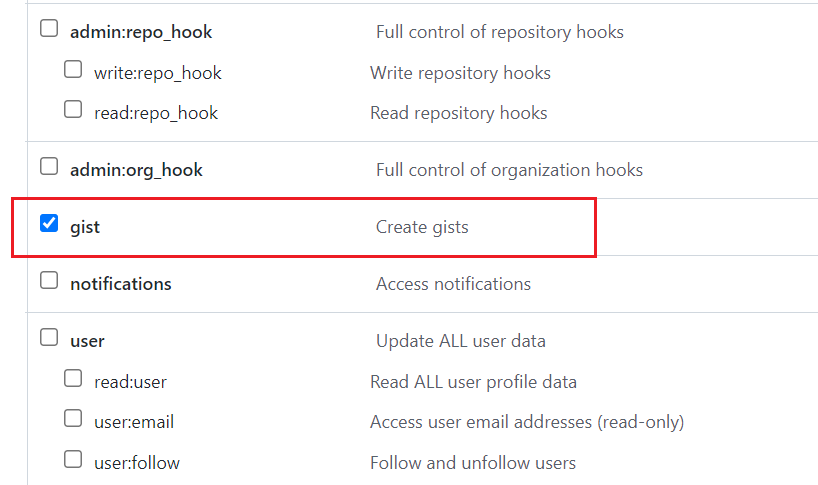Click the bold 'admin:org_hook' label text

click(136, 170)
